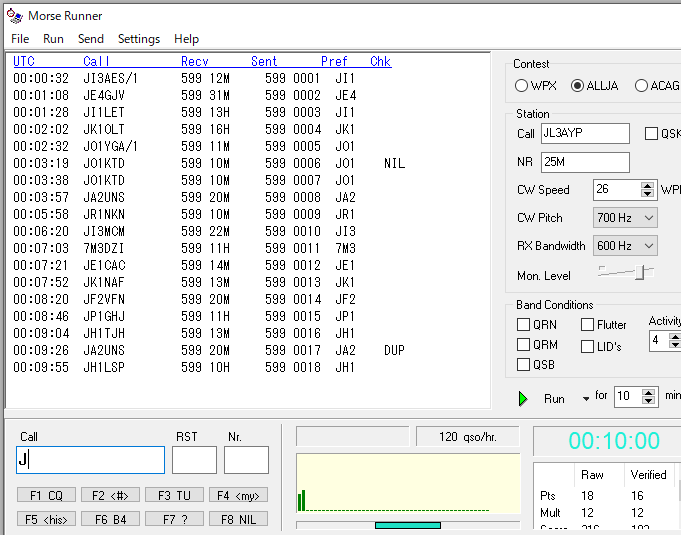Enable QRM band condition
Image resolution: width=681 pixels, height=535 pixels.
click(523, 344)
